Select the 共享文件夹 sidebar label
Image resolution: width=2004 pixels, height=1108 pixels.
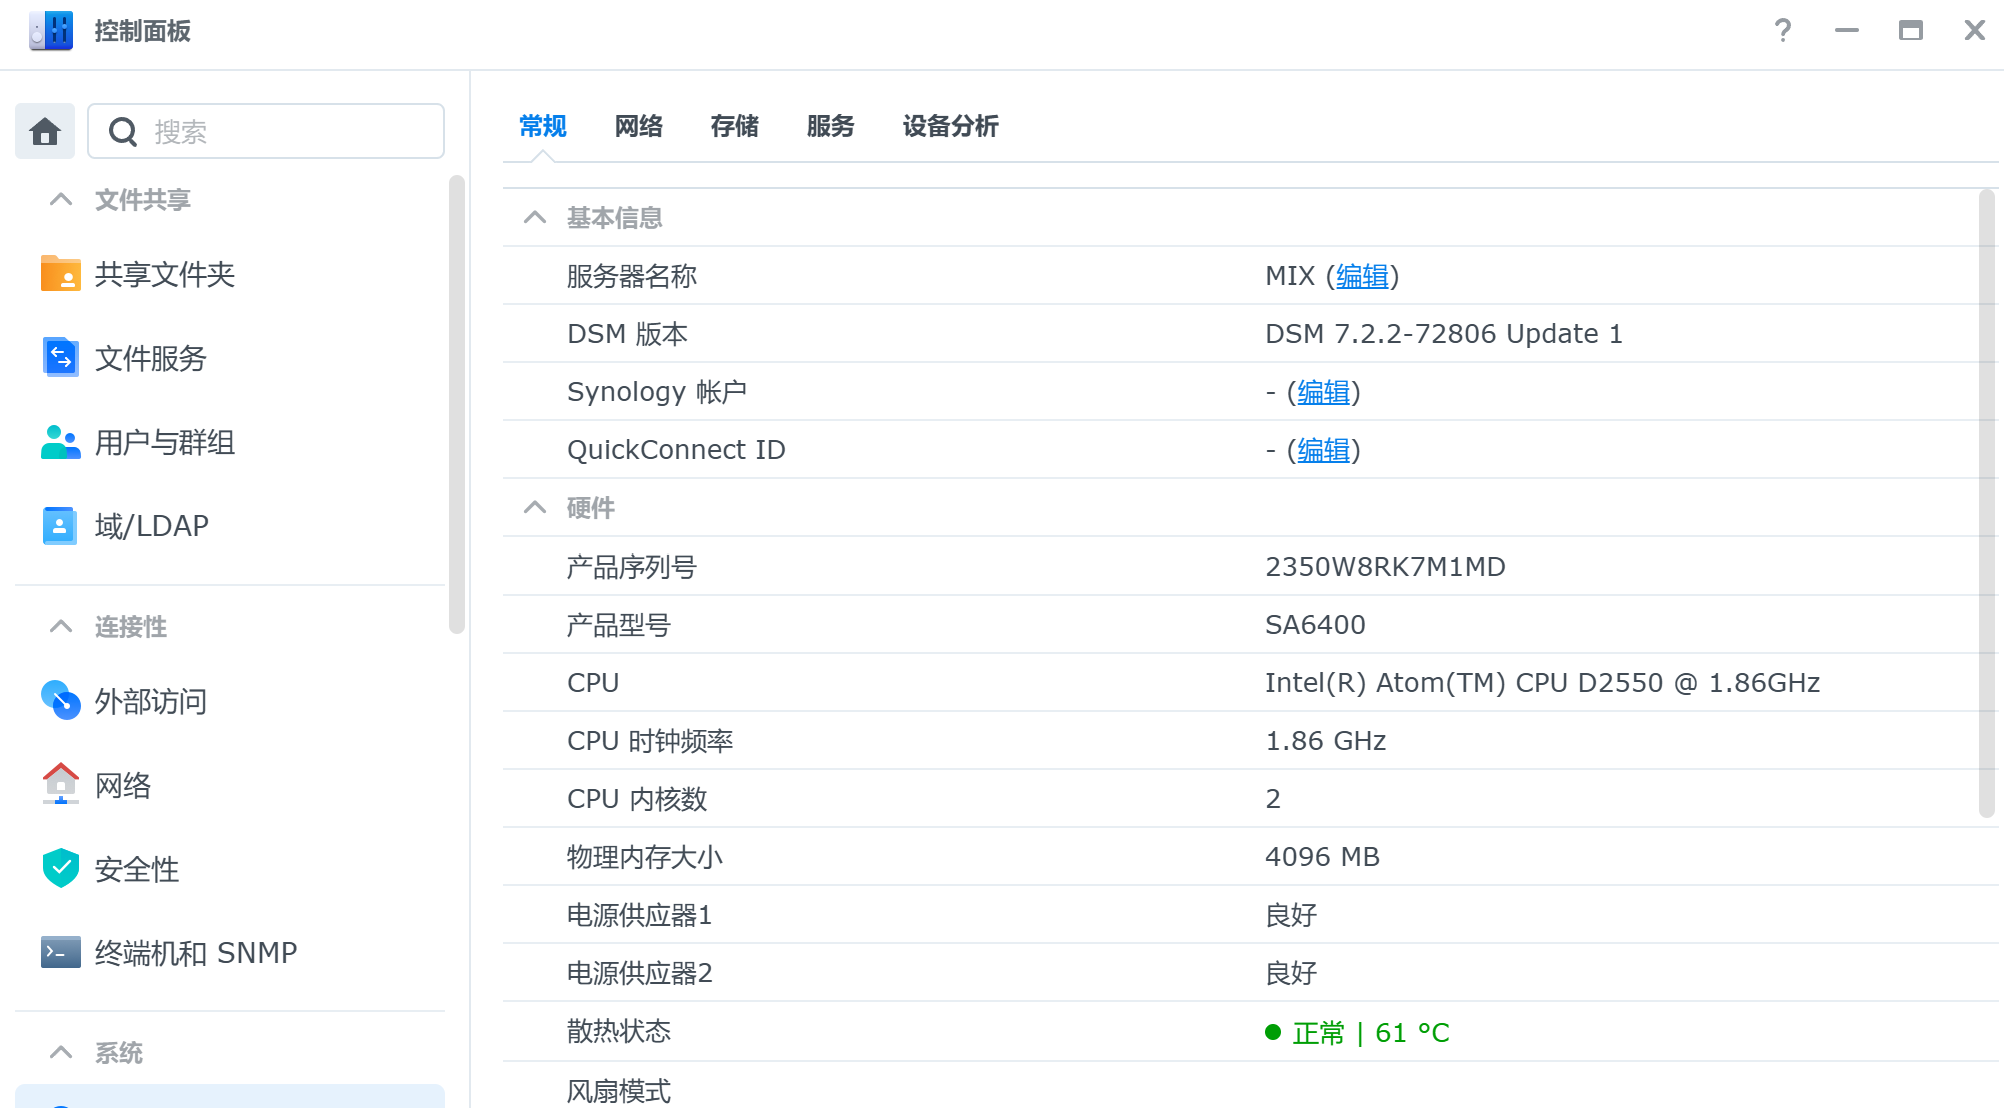tap(165, 274)
